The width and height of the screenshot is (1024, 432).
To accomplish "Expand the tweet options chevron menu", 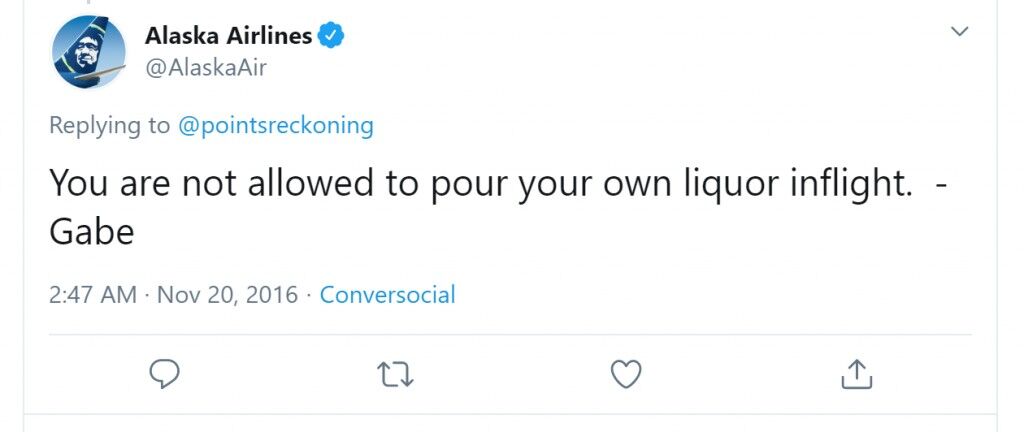I will (x=959, y=31).
